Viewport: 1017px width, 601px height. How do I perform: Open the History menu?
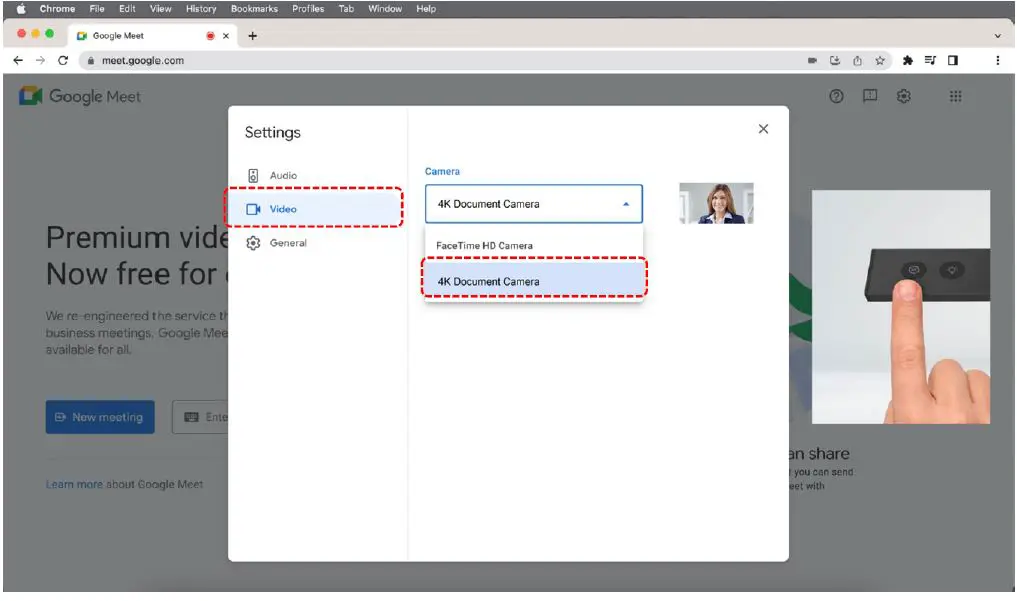pyautogui.click(x=201, y=9)
